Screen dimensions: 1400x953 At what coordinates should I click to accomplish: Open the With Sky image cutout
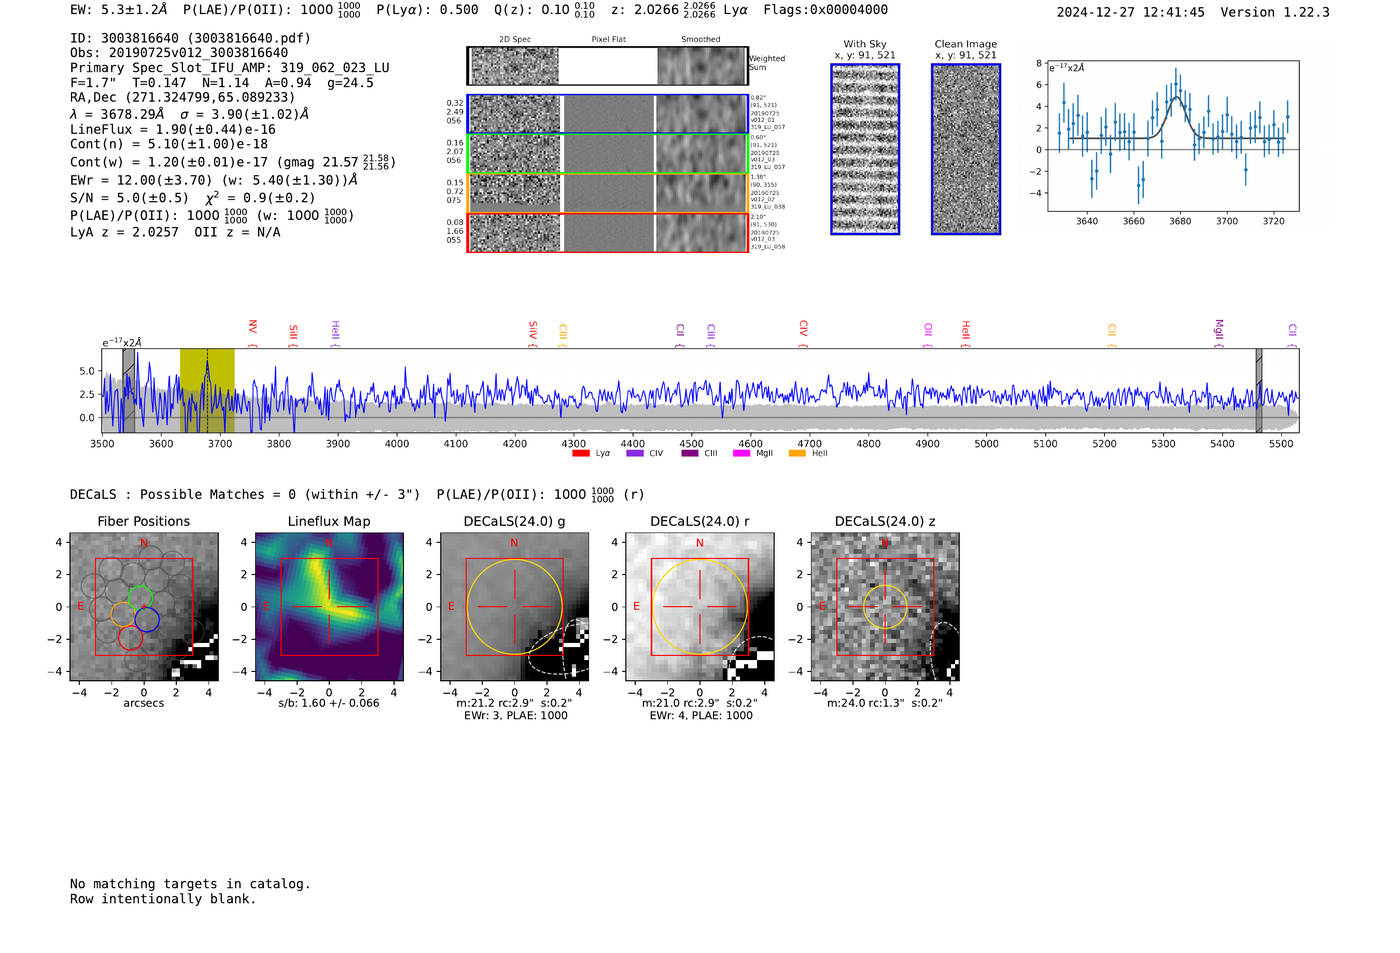[x=865, y=149]
